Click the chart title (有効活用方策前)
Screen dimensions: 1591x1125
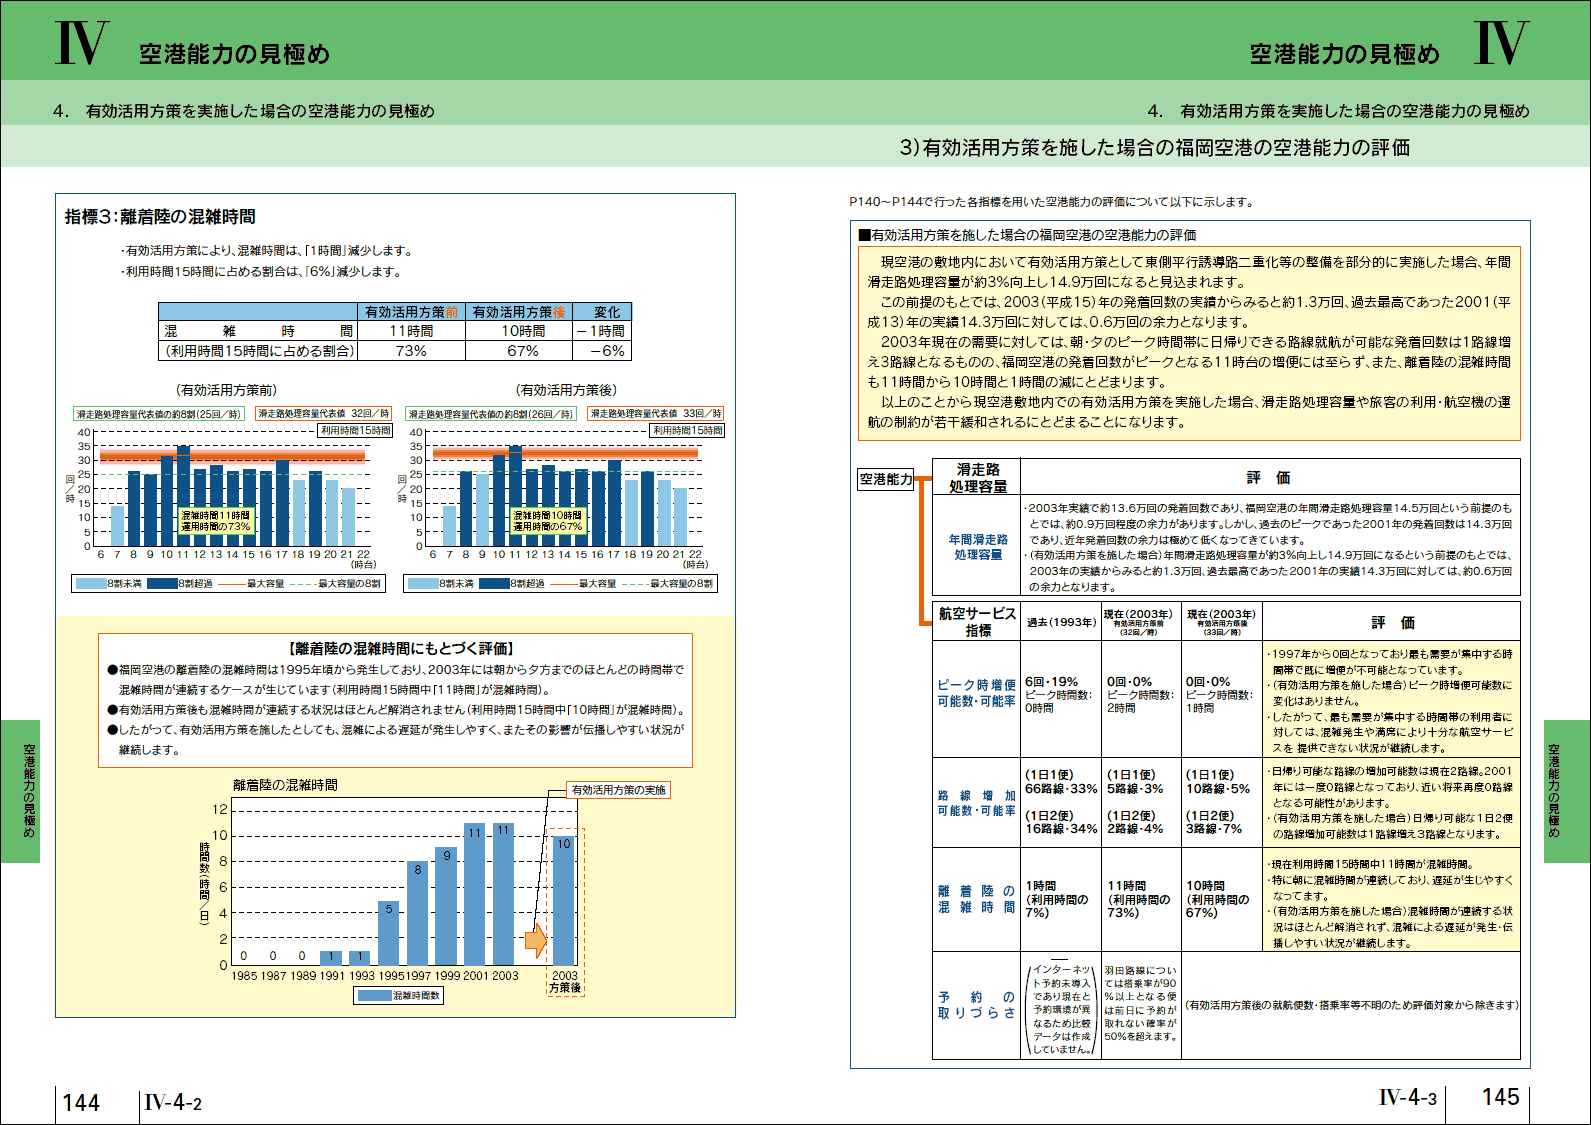pos(227,390)
